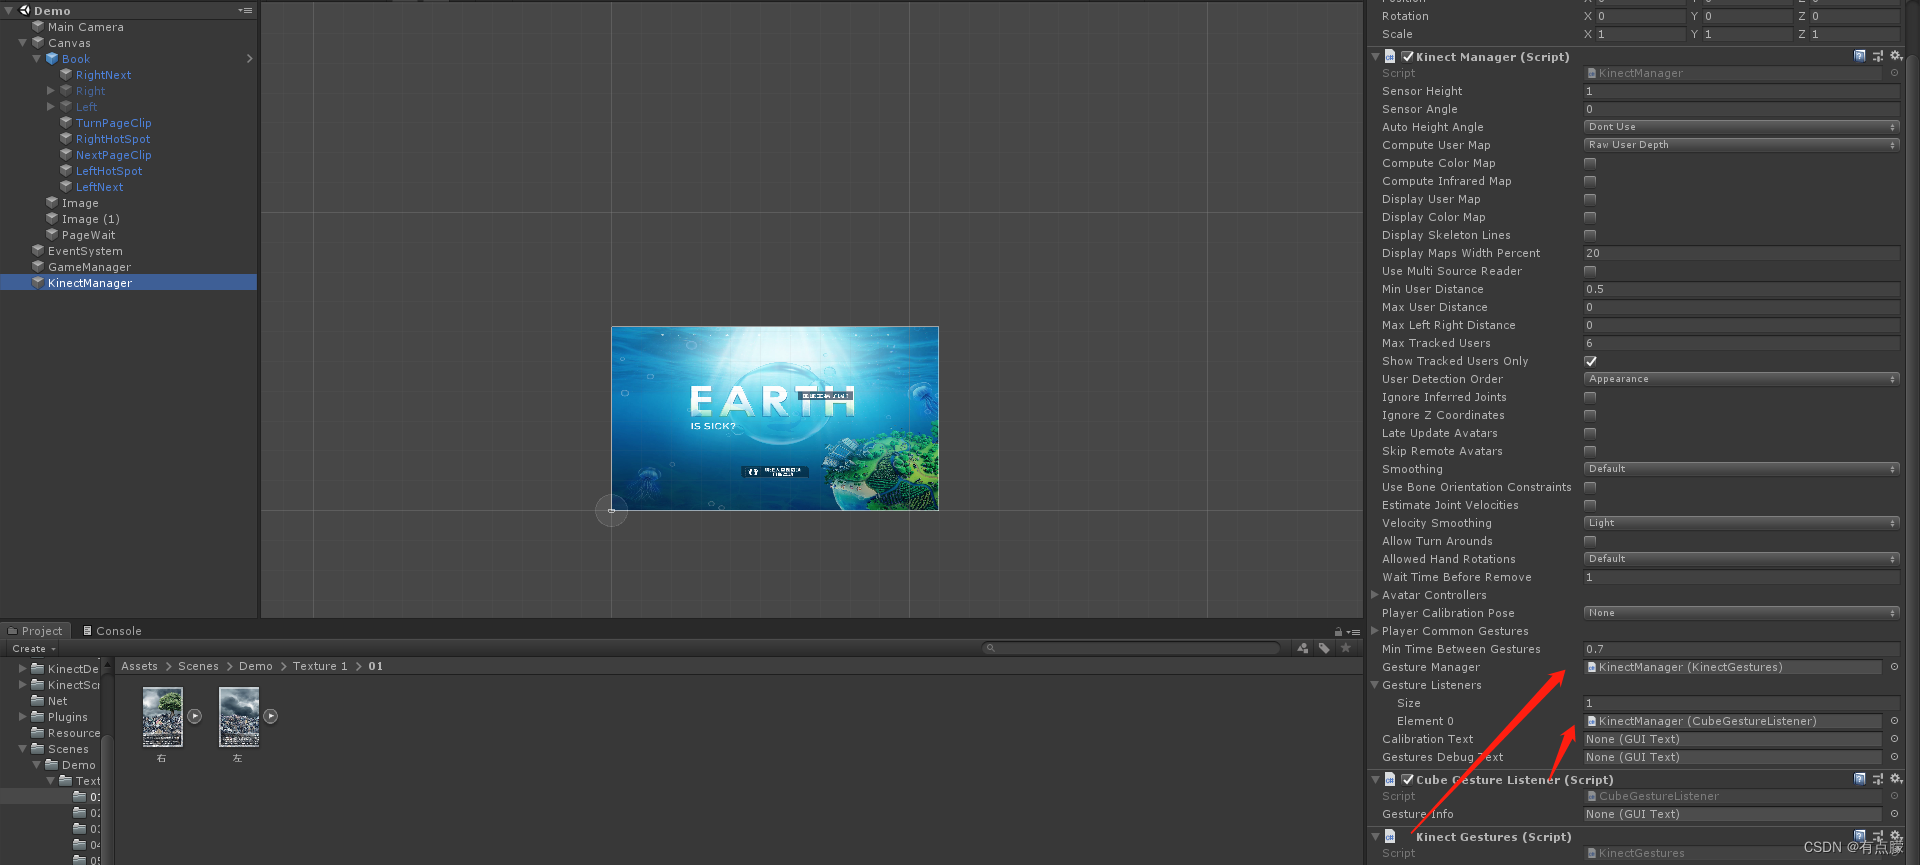Click the Project search box

pos(1131,648)
